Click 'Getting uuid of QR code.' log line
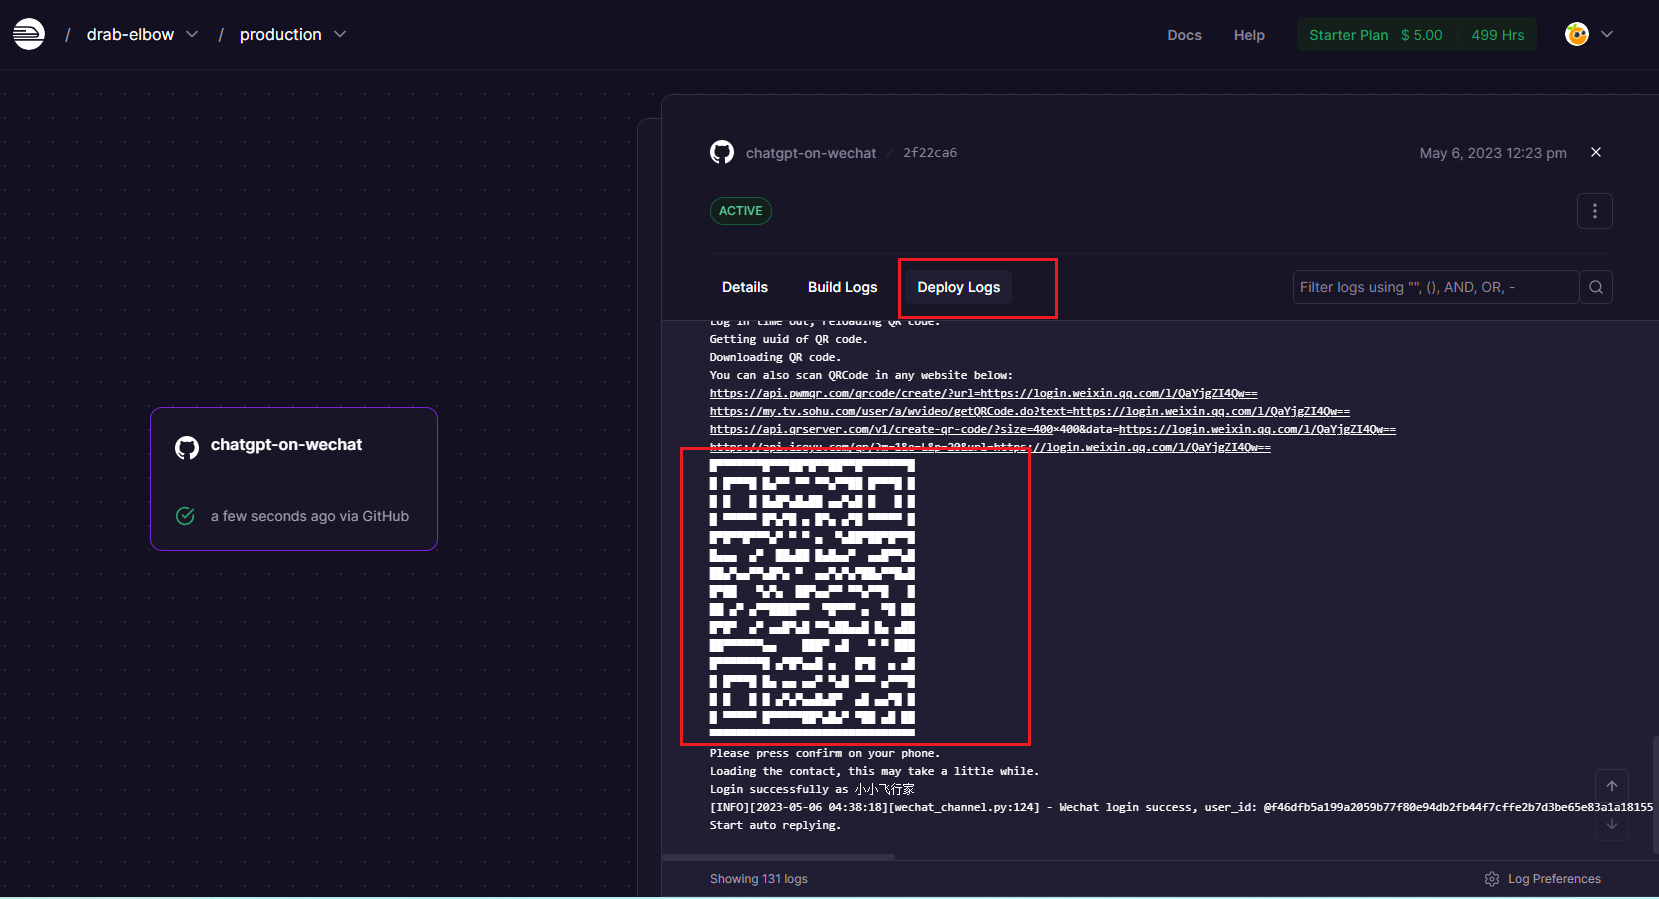Screen dimensions: 1659x899 pyautogui.click(x=788, y=339)
